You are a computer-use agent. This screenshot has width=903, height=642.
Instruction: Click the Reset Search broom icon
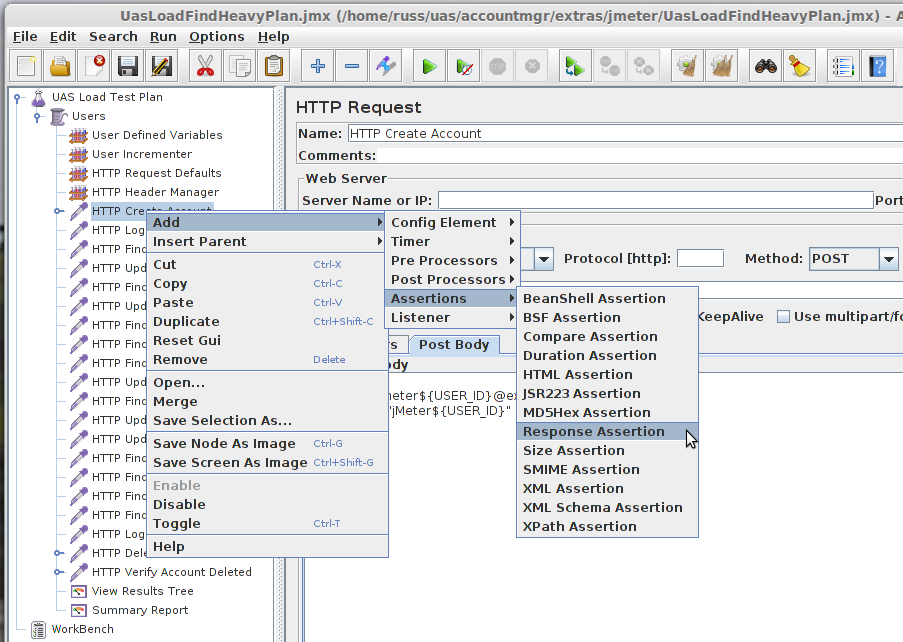click(799, 66)
